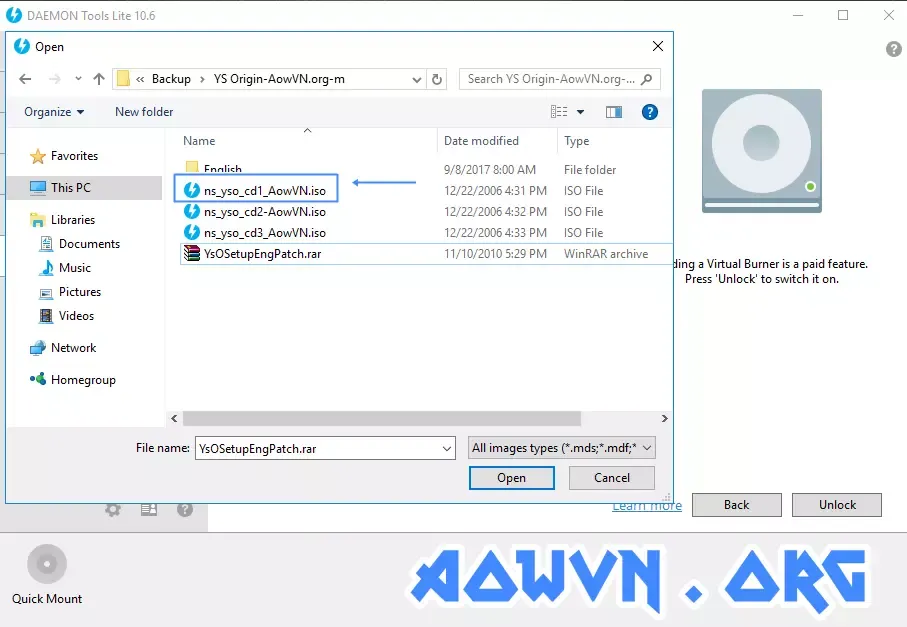Click the Forward navigation arrow
The height and width of the screenshot is (627, 907).
[x=55, y=79]
